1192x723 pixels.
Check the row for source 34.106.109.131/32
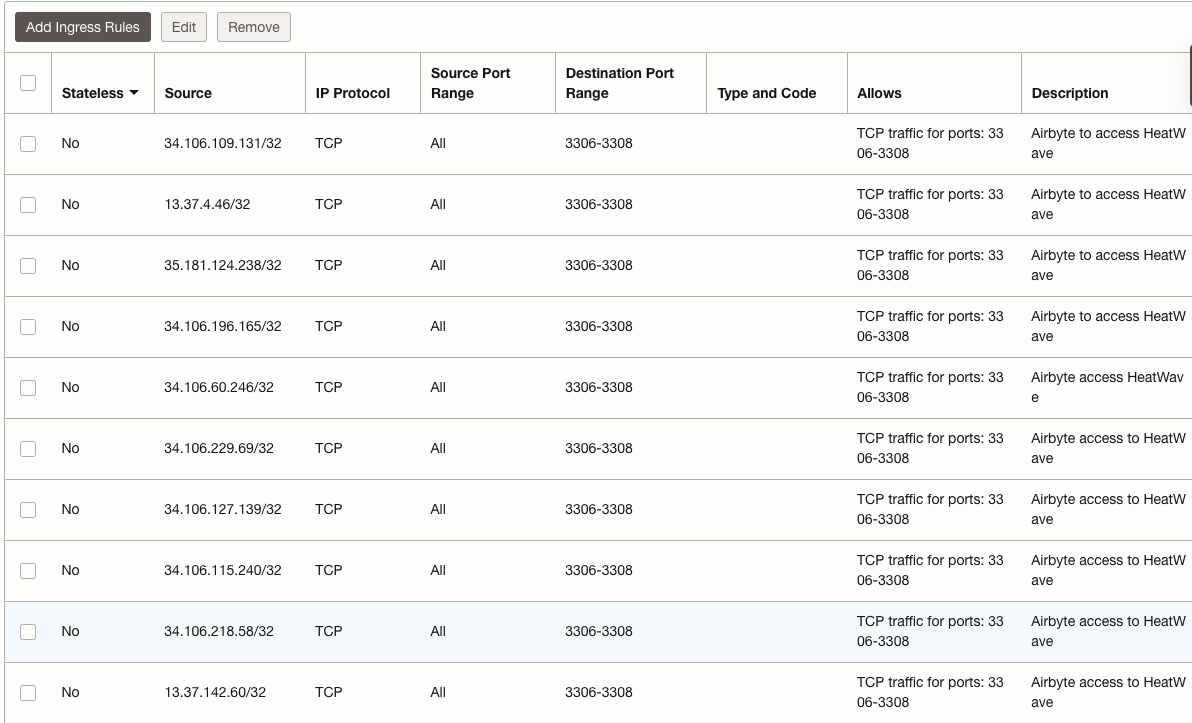[x=28, y=143]
